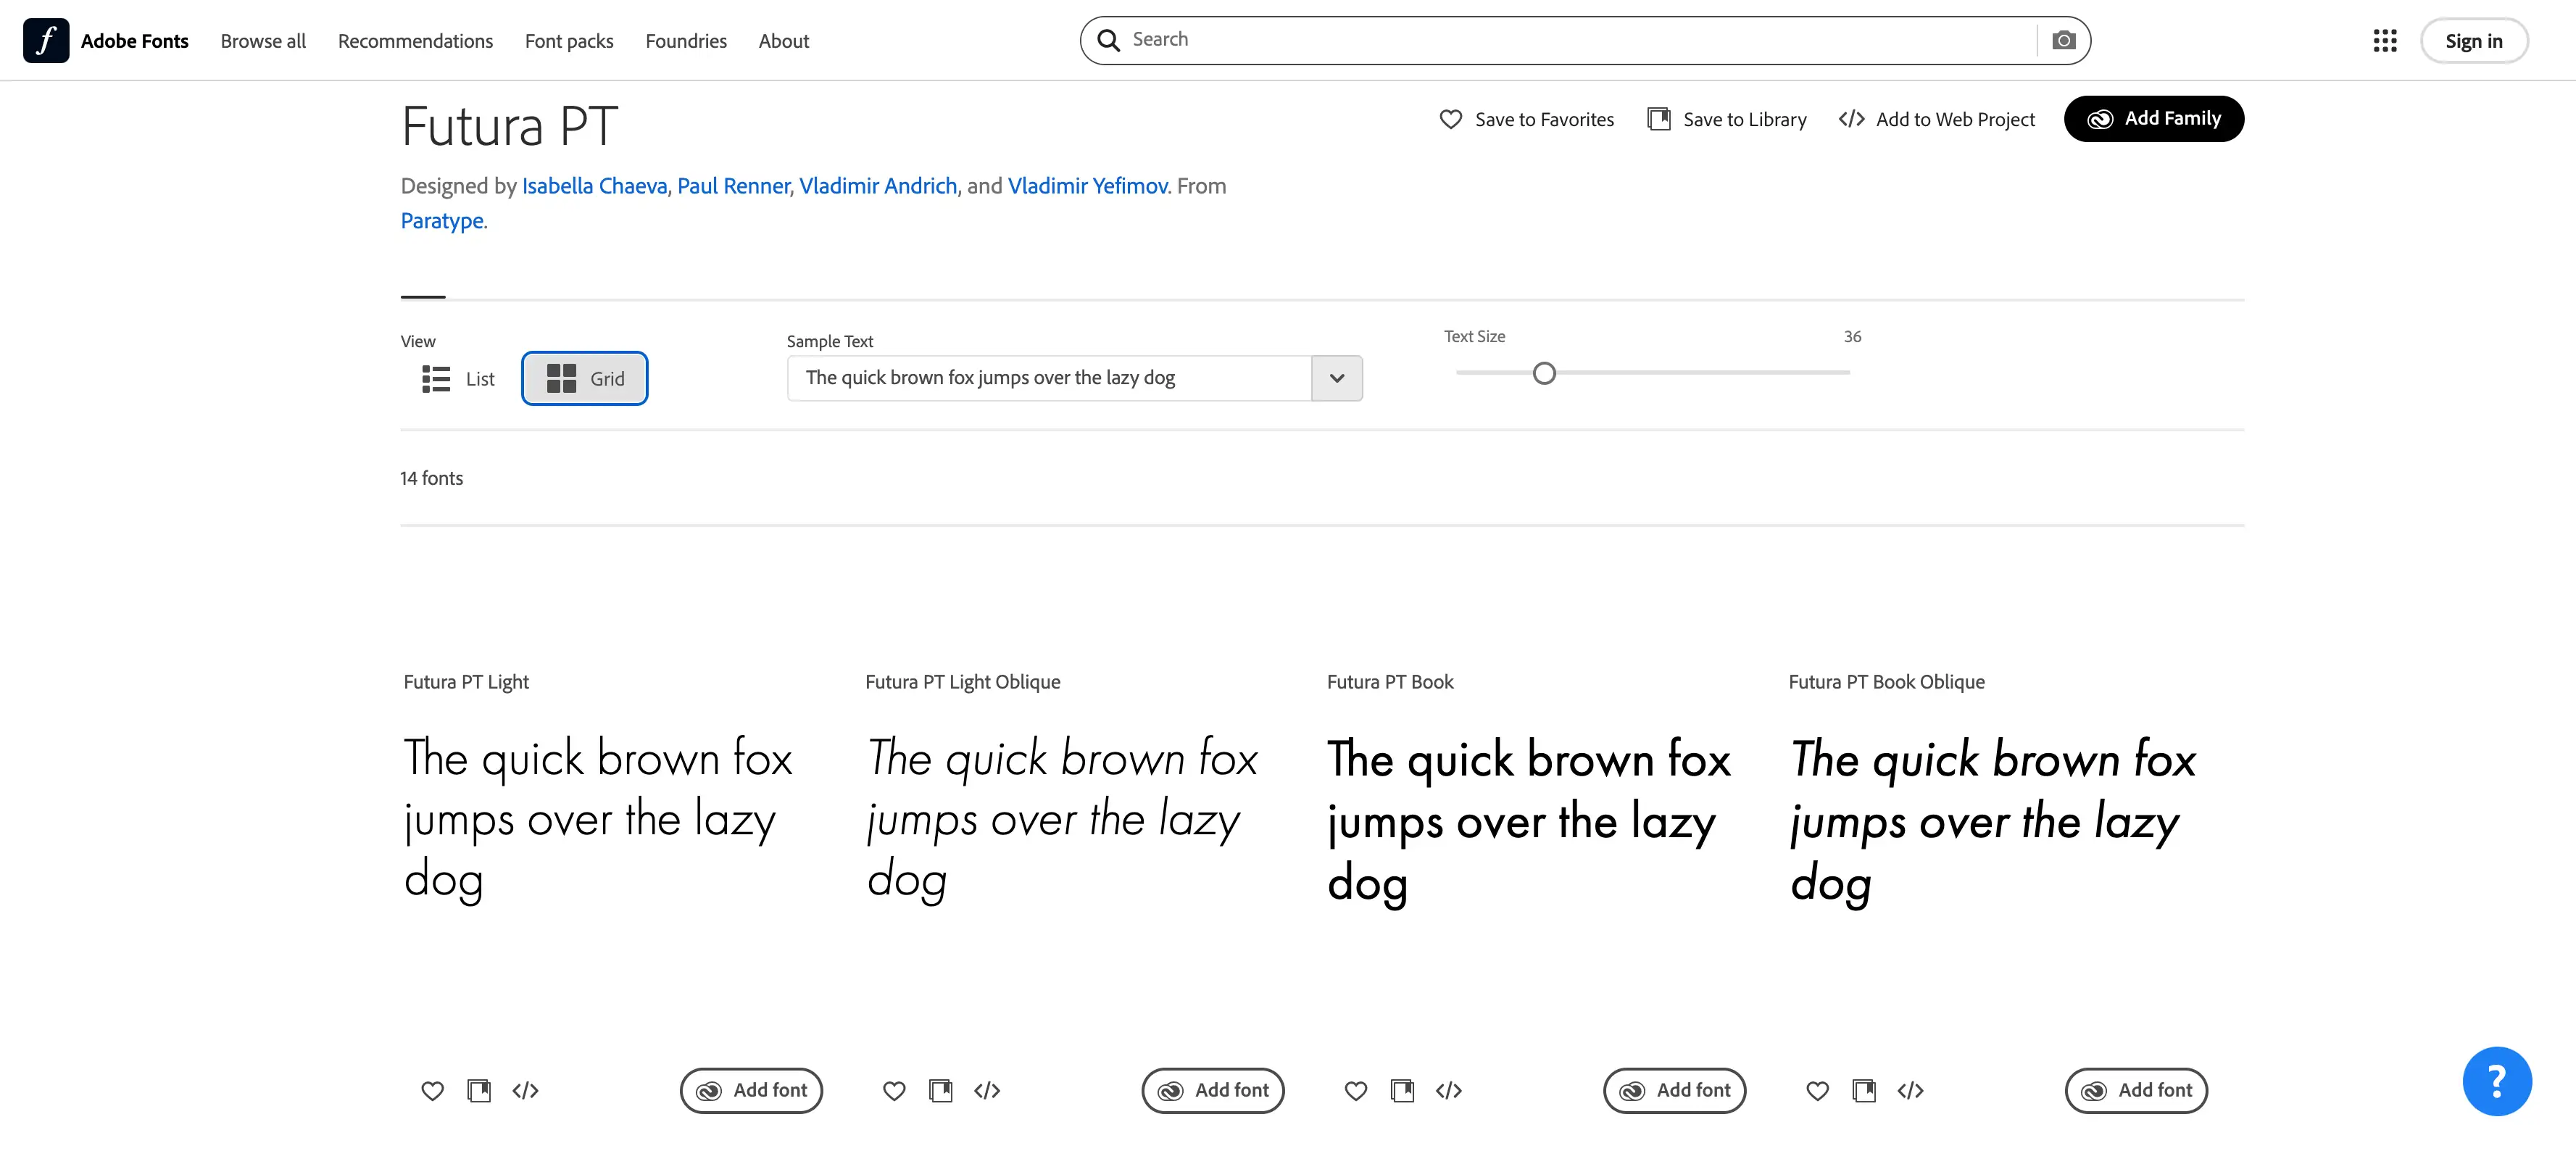Open Foundries page
The width and height of the screenshot is (2576, 1151).
tap(686, 41)
